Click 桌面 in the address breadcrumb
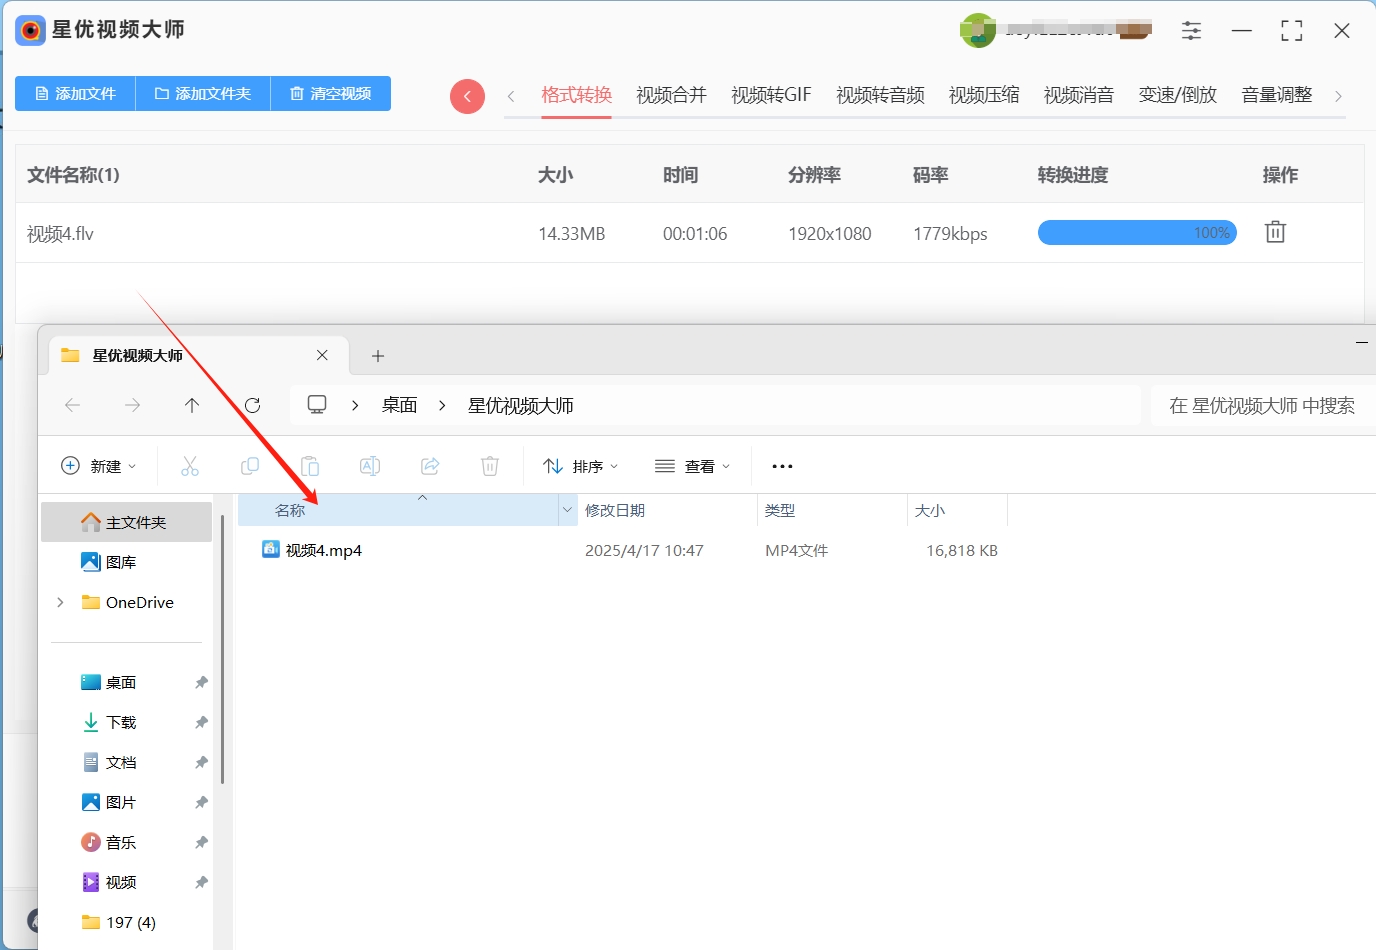Screen dimensions: 1376x950 coord(400,405)
